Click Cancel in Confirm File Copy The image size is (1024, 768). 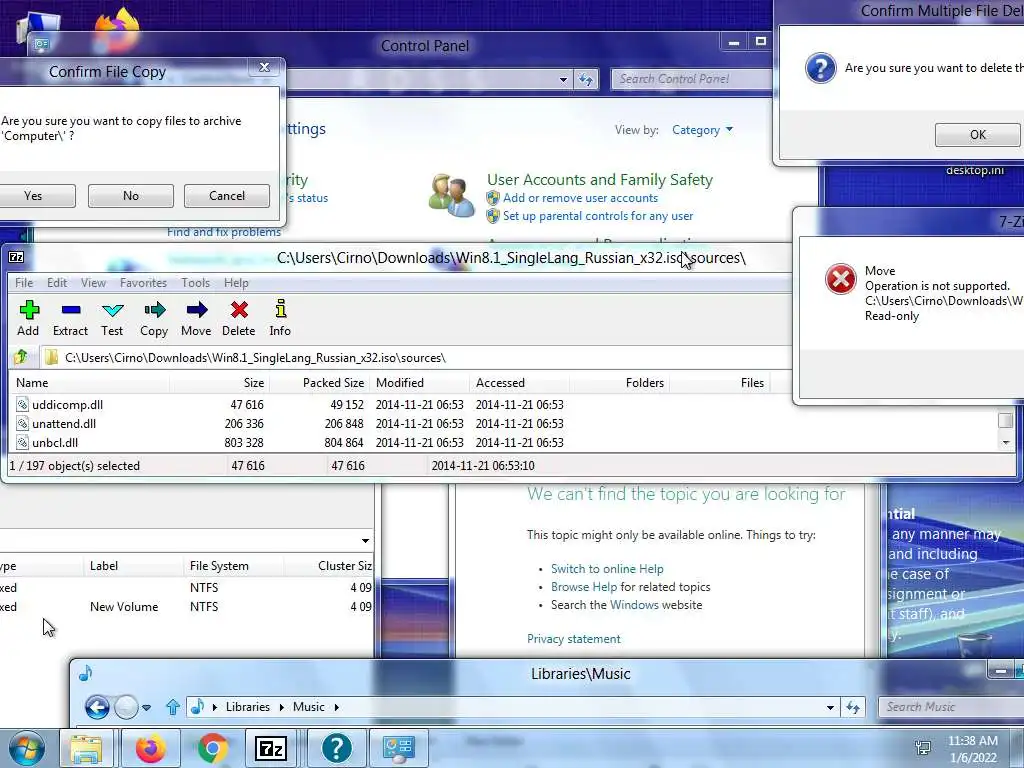point(227,196)
